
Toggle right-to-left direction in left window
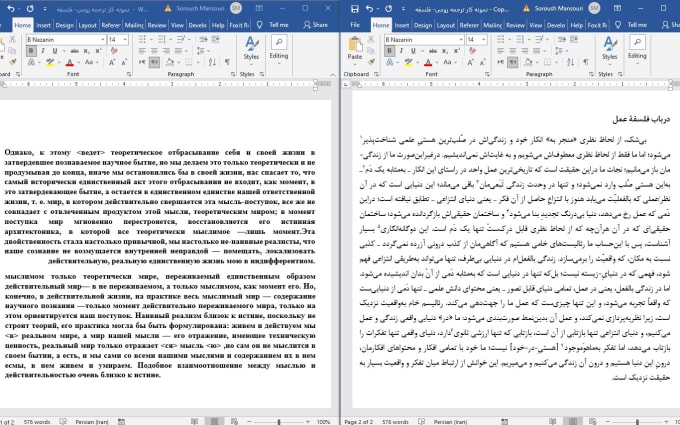(x=154, y=62)
